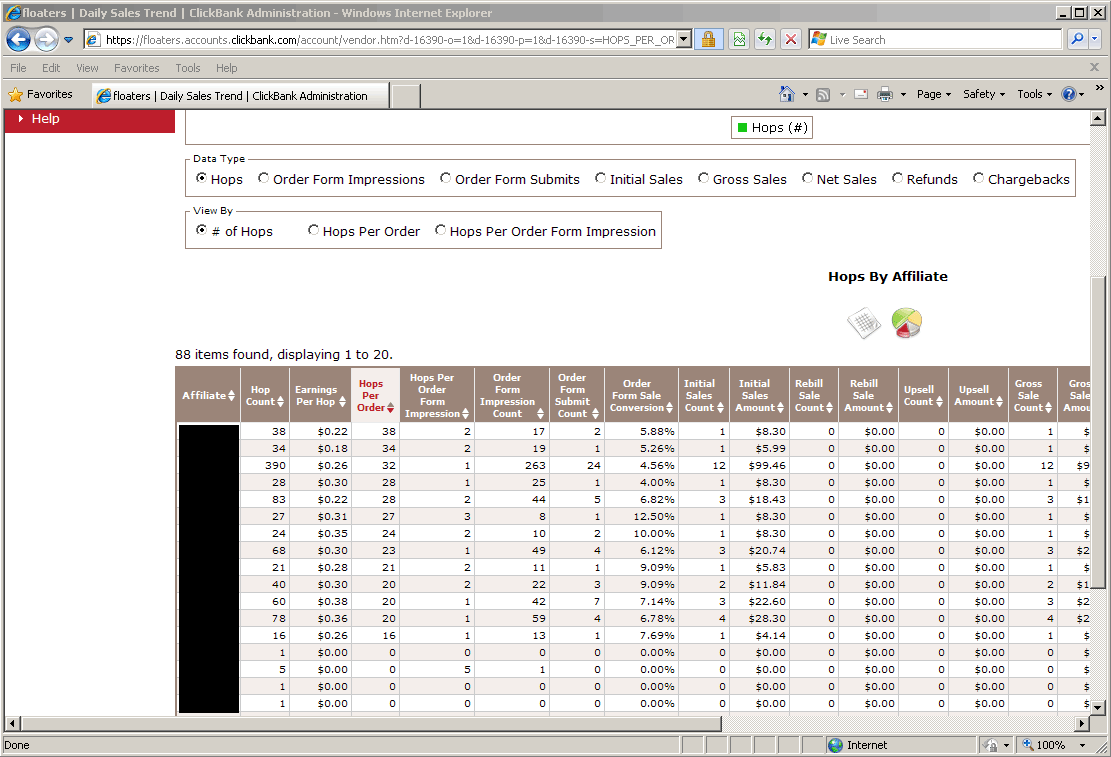The width and height of the screenshot is (1111, 757).
Task: Select the Net Sales radio button
Action: [808, 178]
